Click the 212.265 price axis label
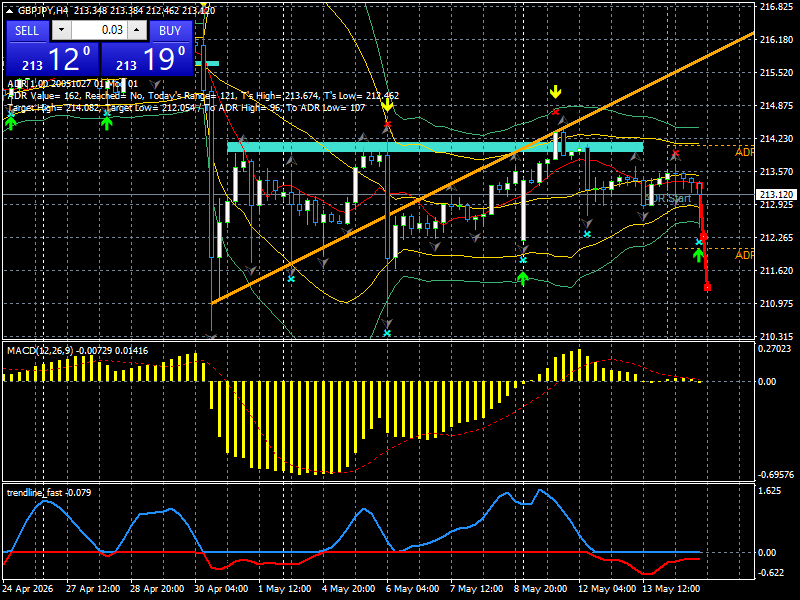Image resolution: width=800 pixels, height=600 pixels. click(776, 238)
